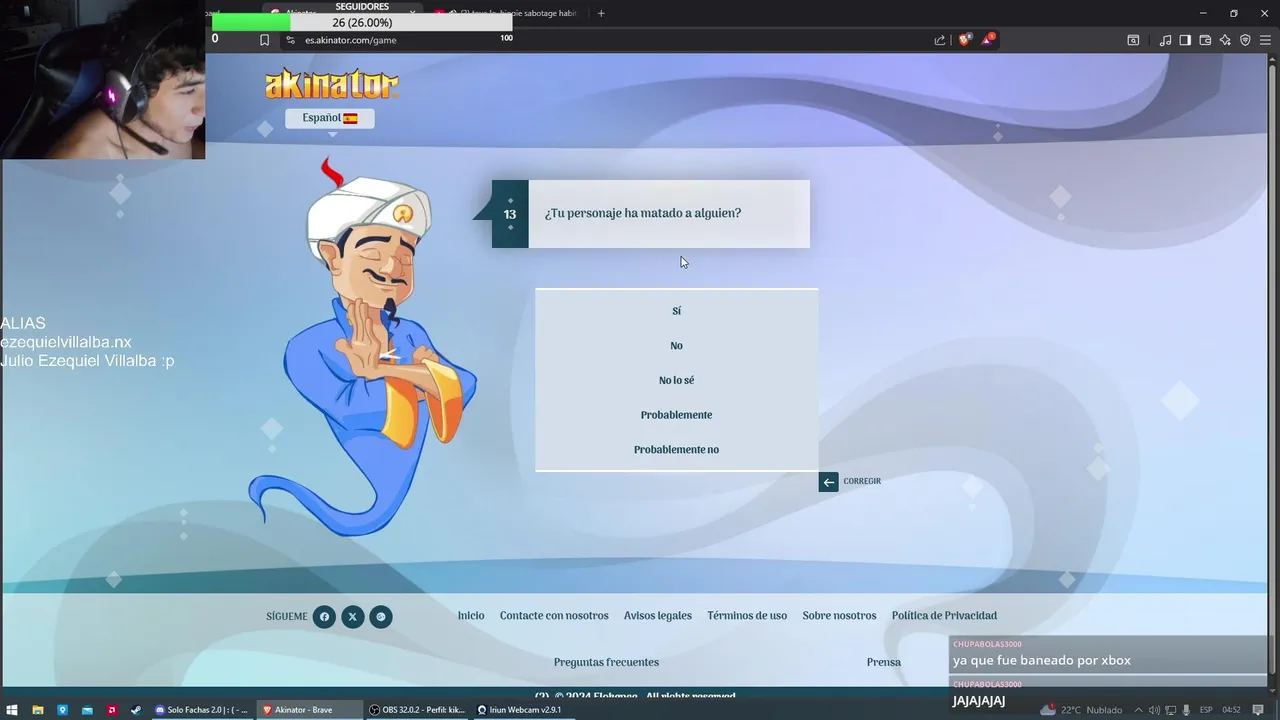The image size is (1280, 720).
Task: Open the Prensa footer link
Action: (x=884, y=662)
